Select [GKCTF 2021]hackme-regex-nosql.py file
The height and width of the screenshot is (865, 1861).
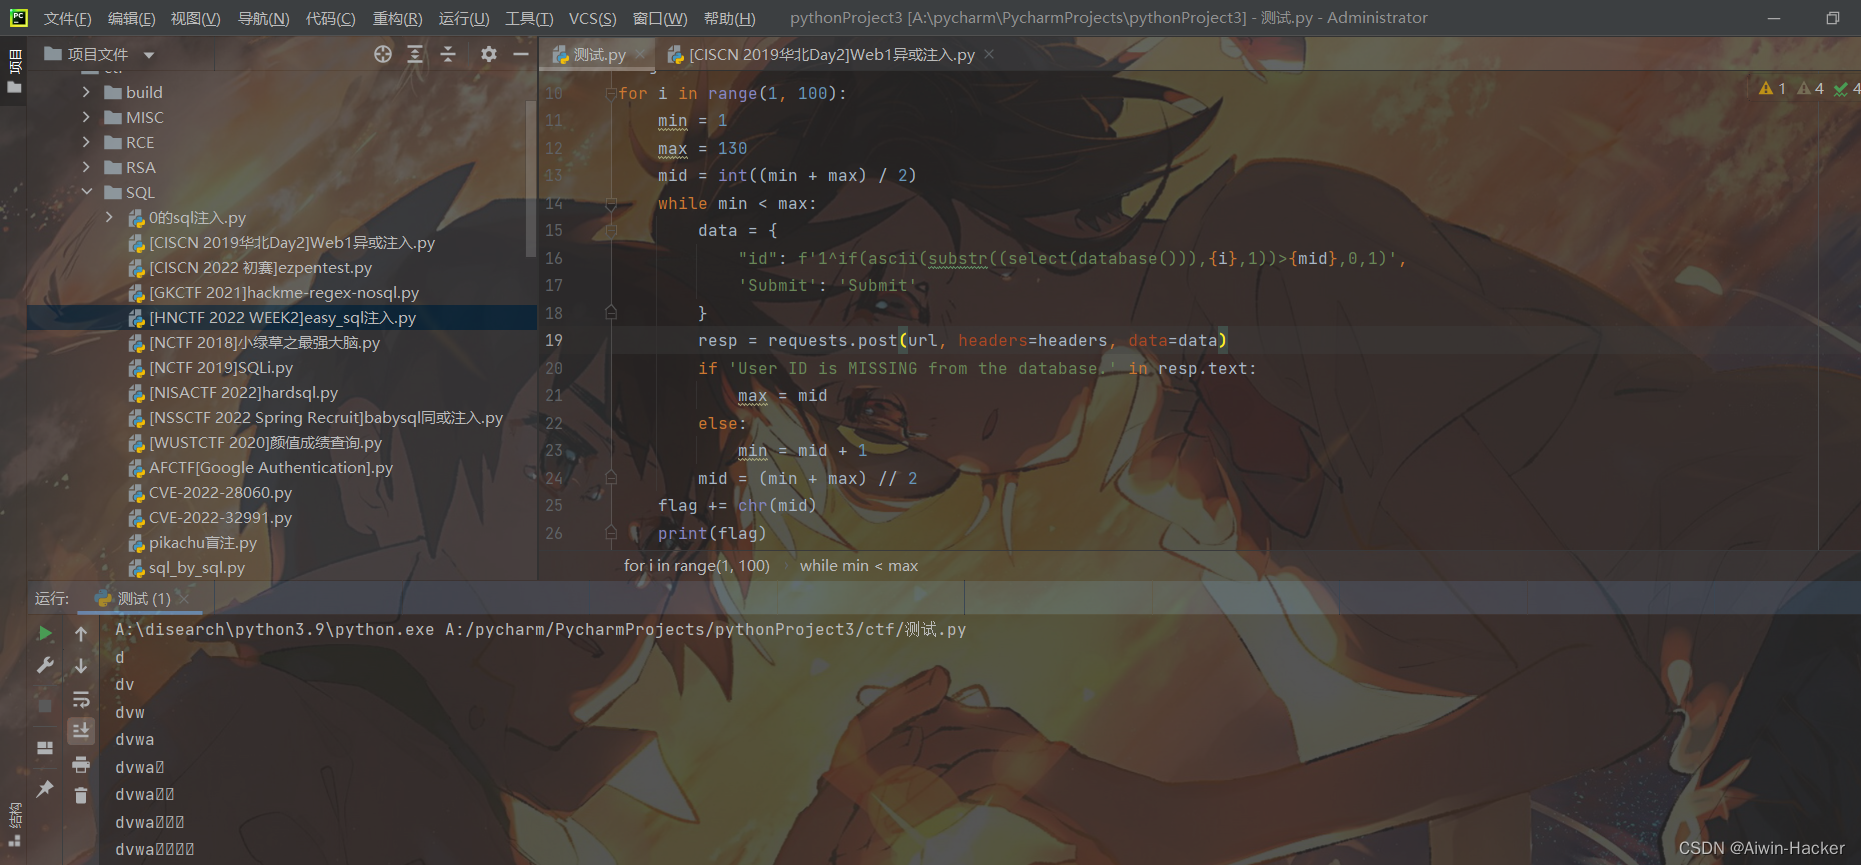point(284,292)
